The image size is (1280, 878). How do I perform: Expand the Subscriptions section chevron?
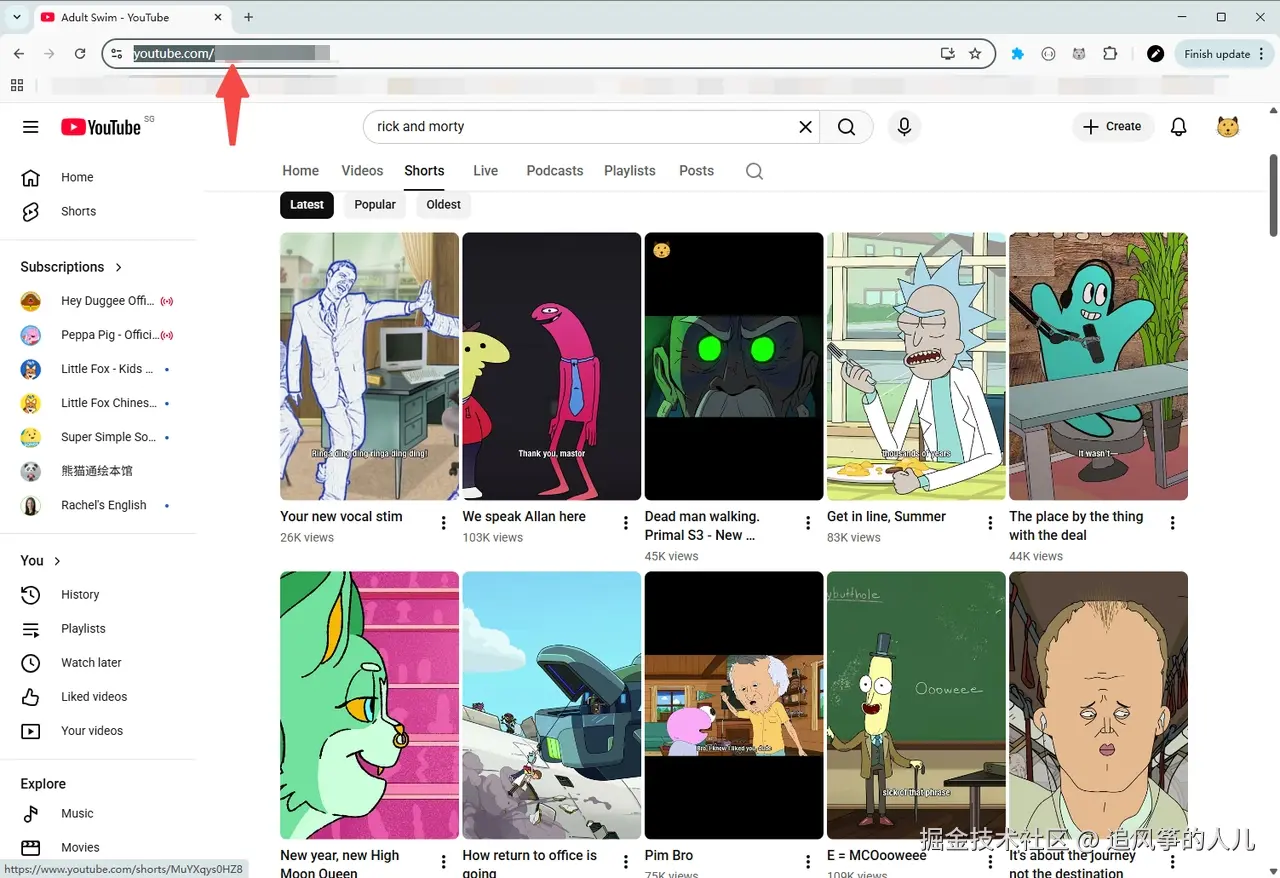119,267
